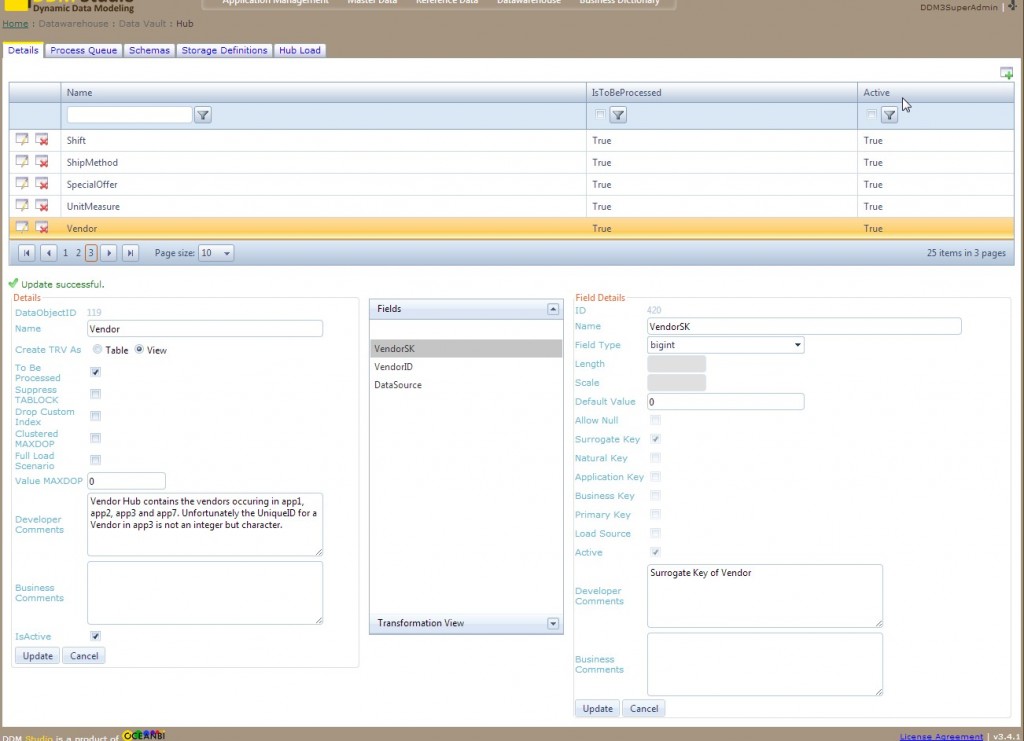Edit the SpecialOffer row
The height and width of the screenshot is (741, 1024).
click(x=22, y=184)
